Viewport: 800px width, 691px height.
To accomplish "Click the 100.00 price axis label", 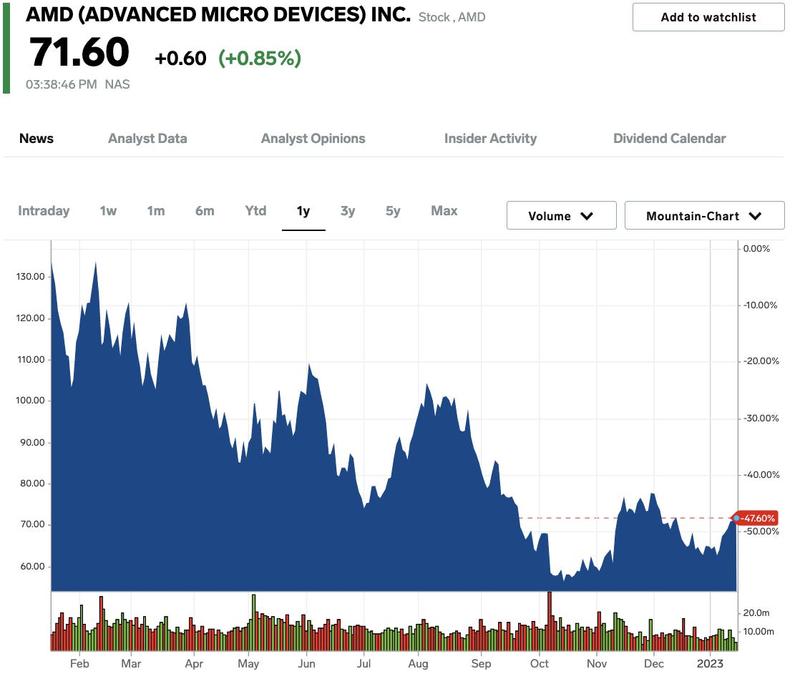I will tap(31, 401).
